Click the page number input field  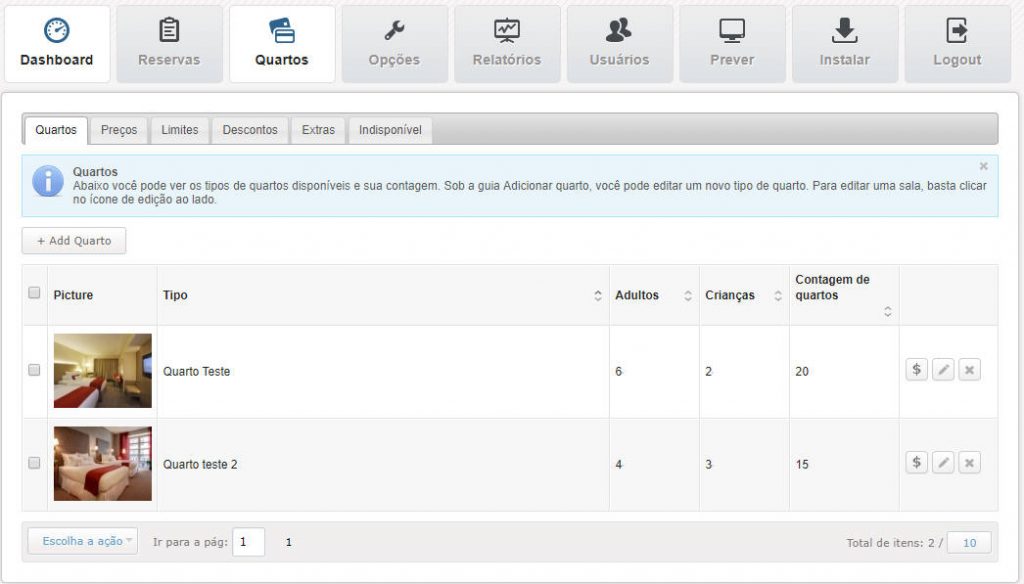coord(248,542)
